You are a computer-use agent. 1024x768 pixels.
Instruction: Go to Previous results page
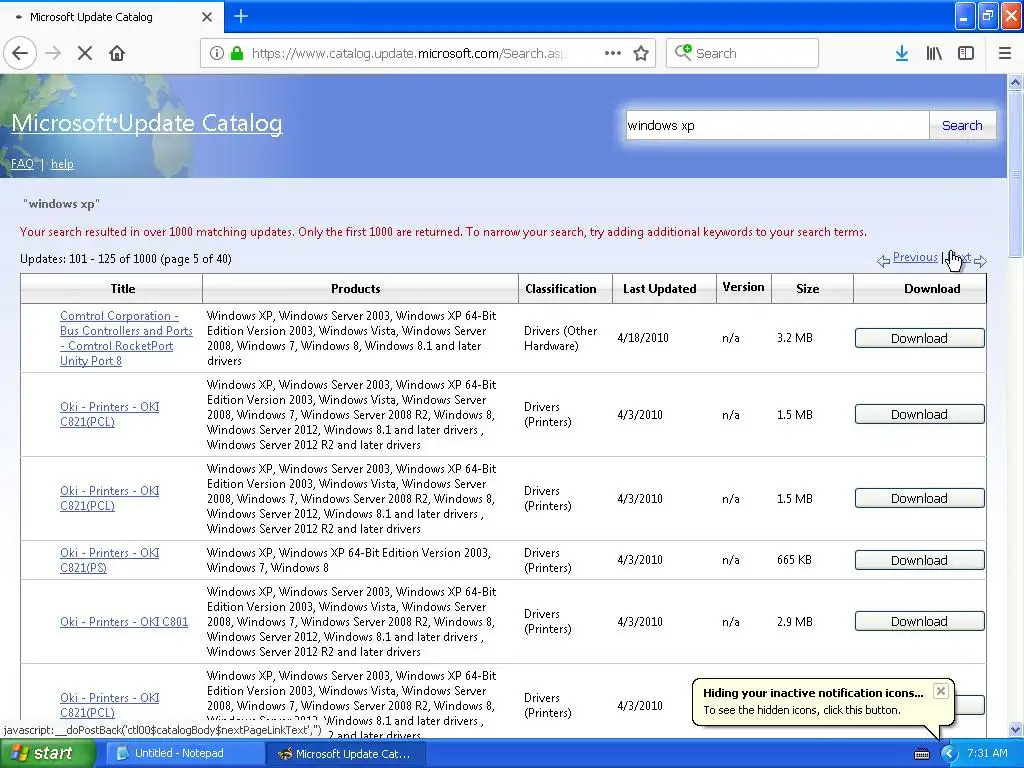click(x=915, y=257)
